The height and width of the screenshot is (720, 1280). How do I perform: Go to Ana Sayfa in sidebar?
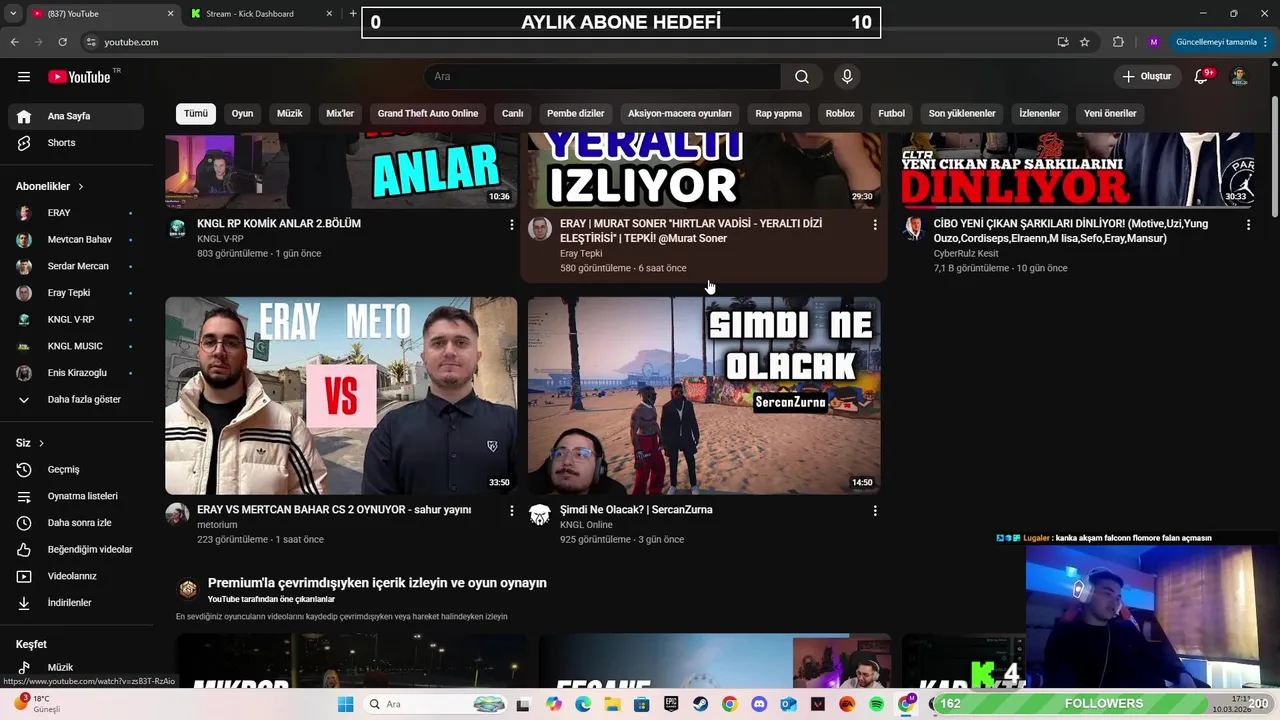76,116
